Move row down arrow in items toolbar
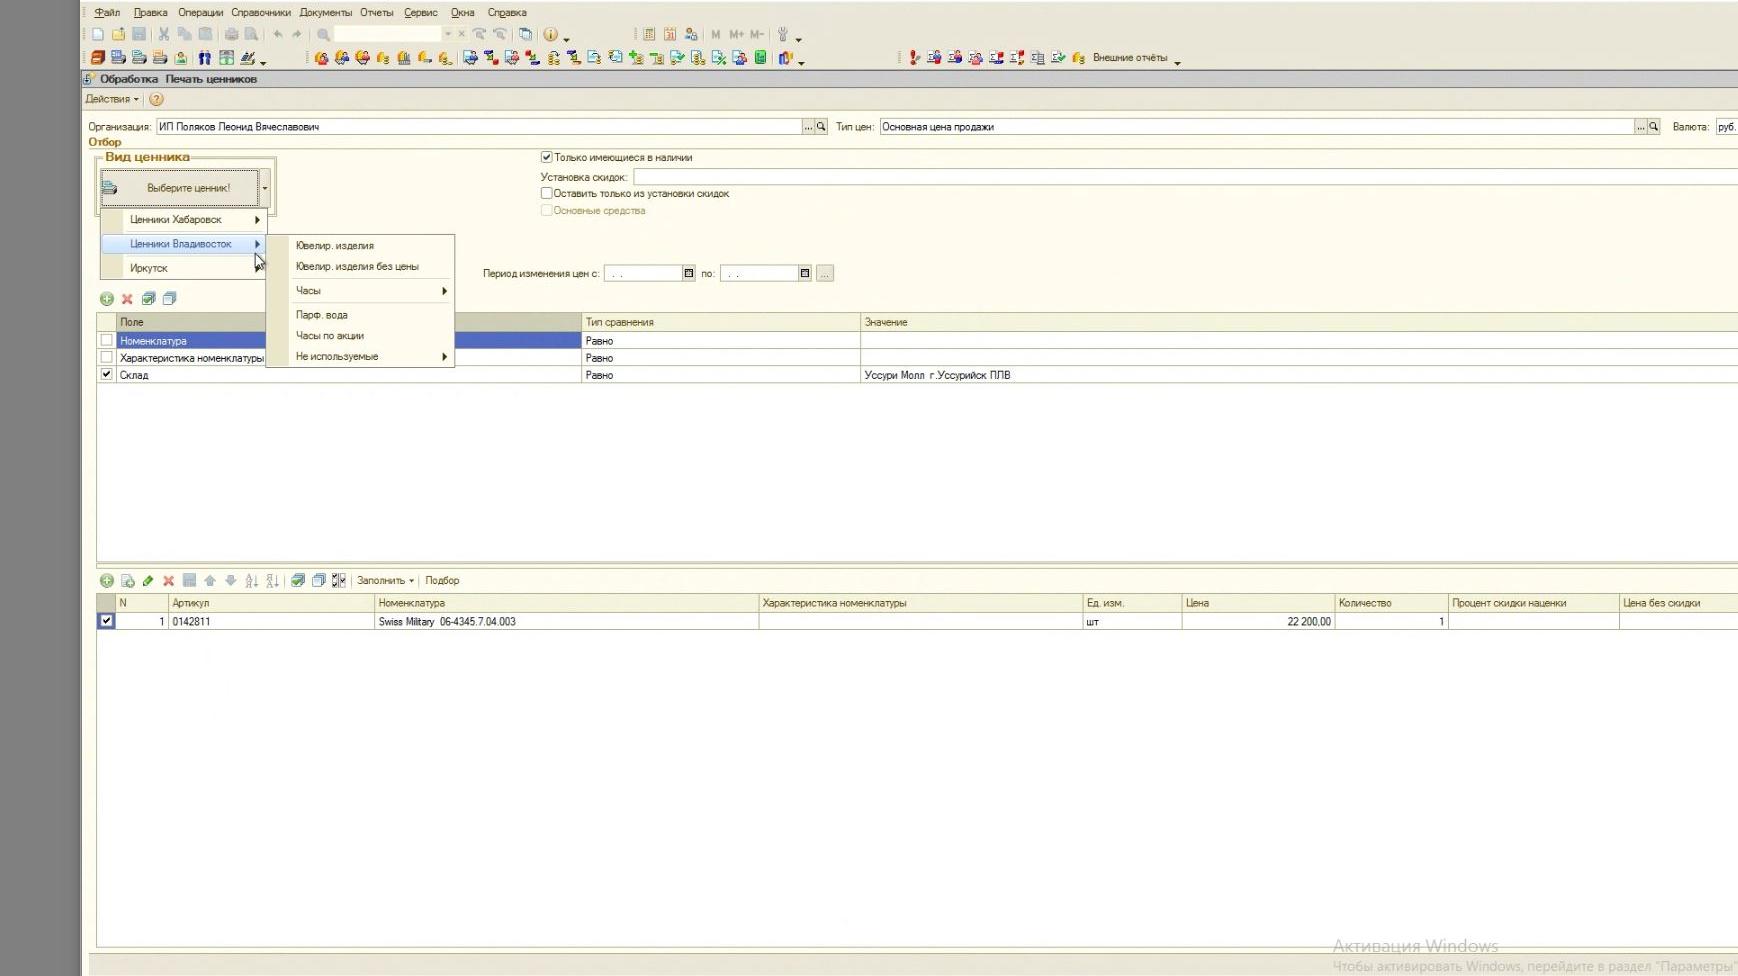 click(x=230, y=581)
